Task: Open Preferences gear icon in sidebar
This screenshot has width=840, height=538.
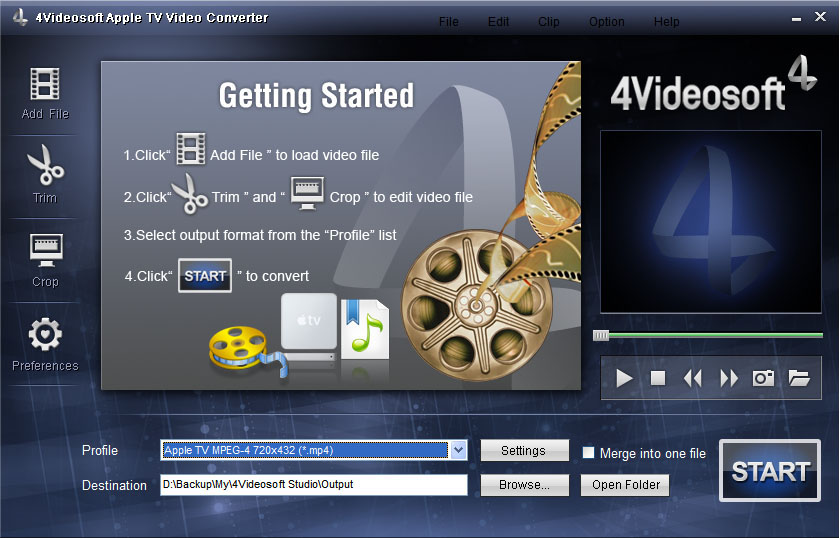Action: click(45, 334)
